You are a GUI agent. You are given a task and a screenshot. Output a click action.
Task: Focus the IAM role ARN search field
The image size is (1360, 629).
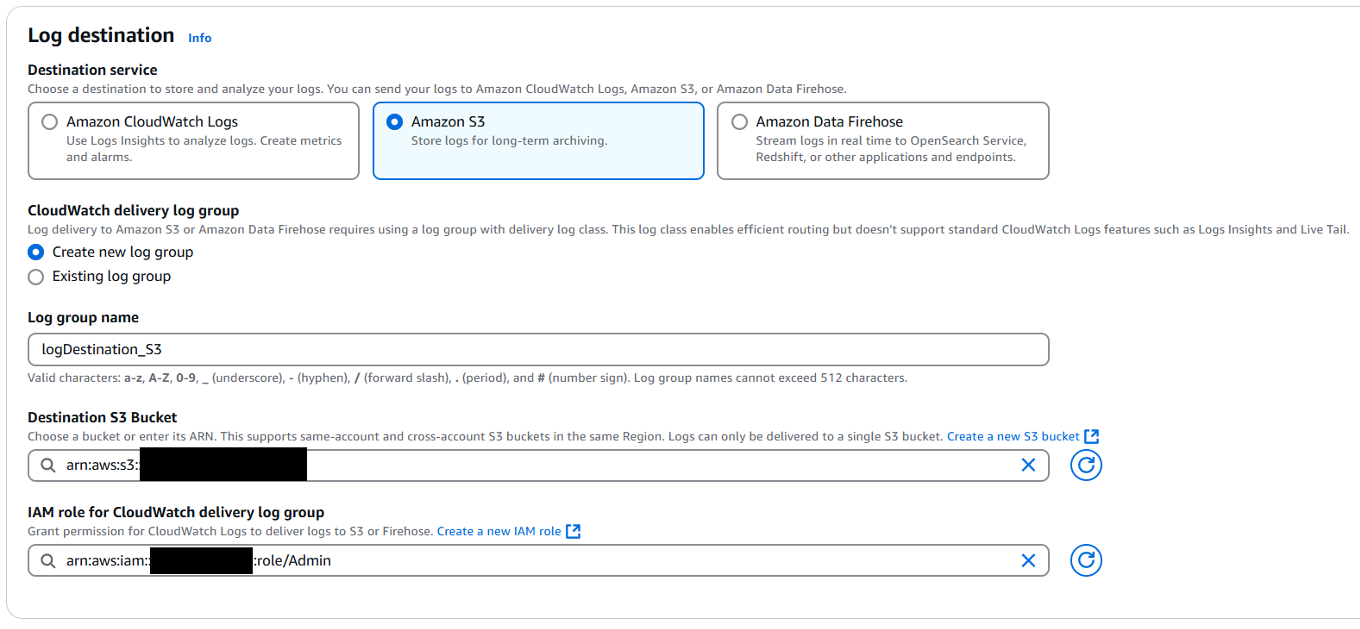click(660, 561)
